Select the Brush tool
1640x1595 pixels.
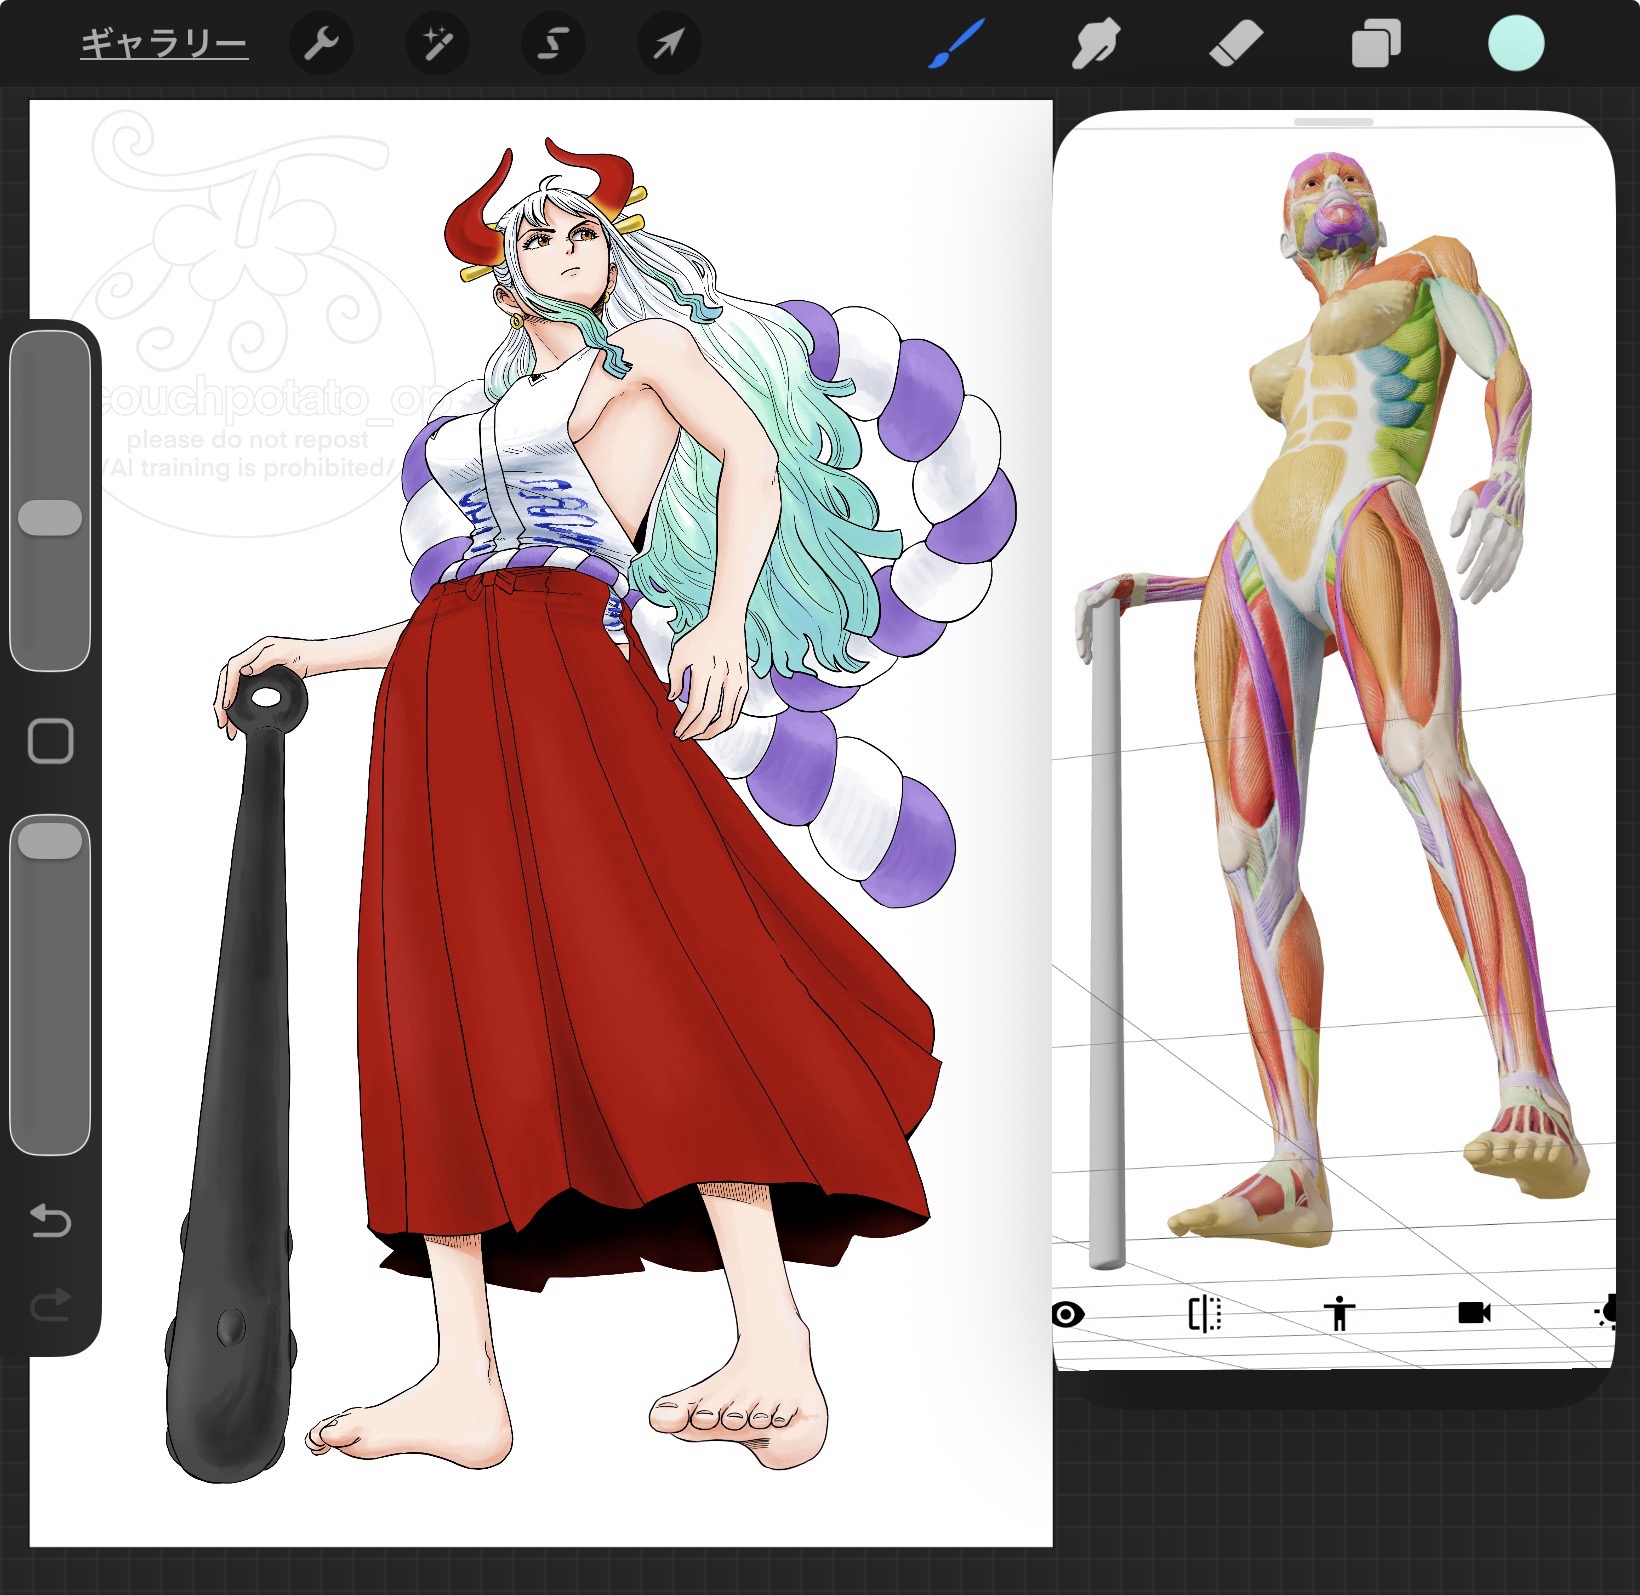click(957, 44)
